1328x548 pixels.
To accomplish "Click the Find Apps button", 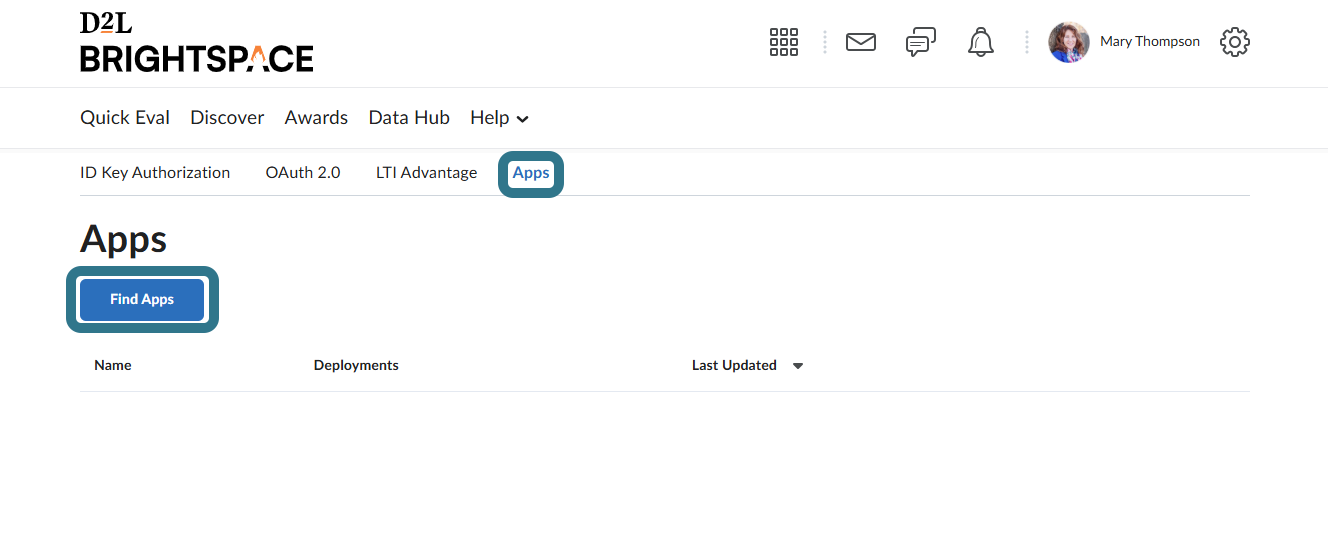I will 142,300.
